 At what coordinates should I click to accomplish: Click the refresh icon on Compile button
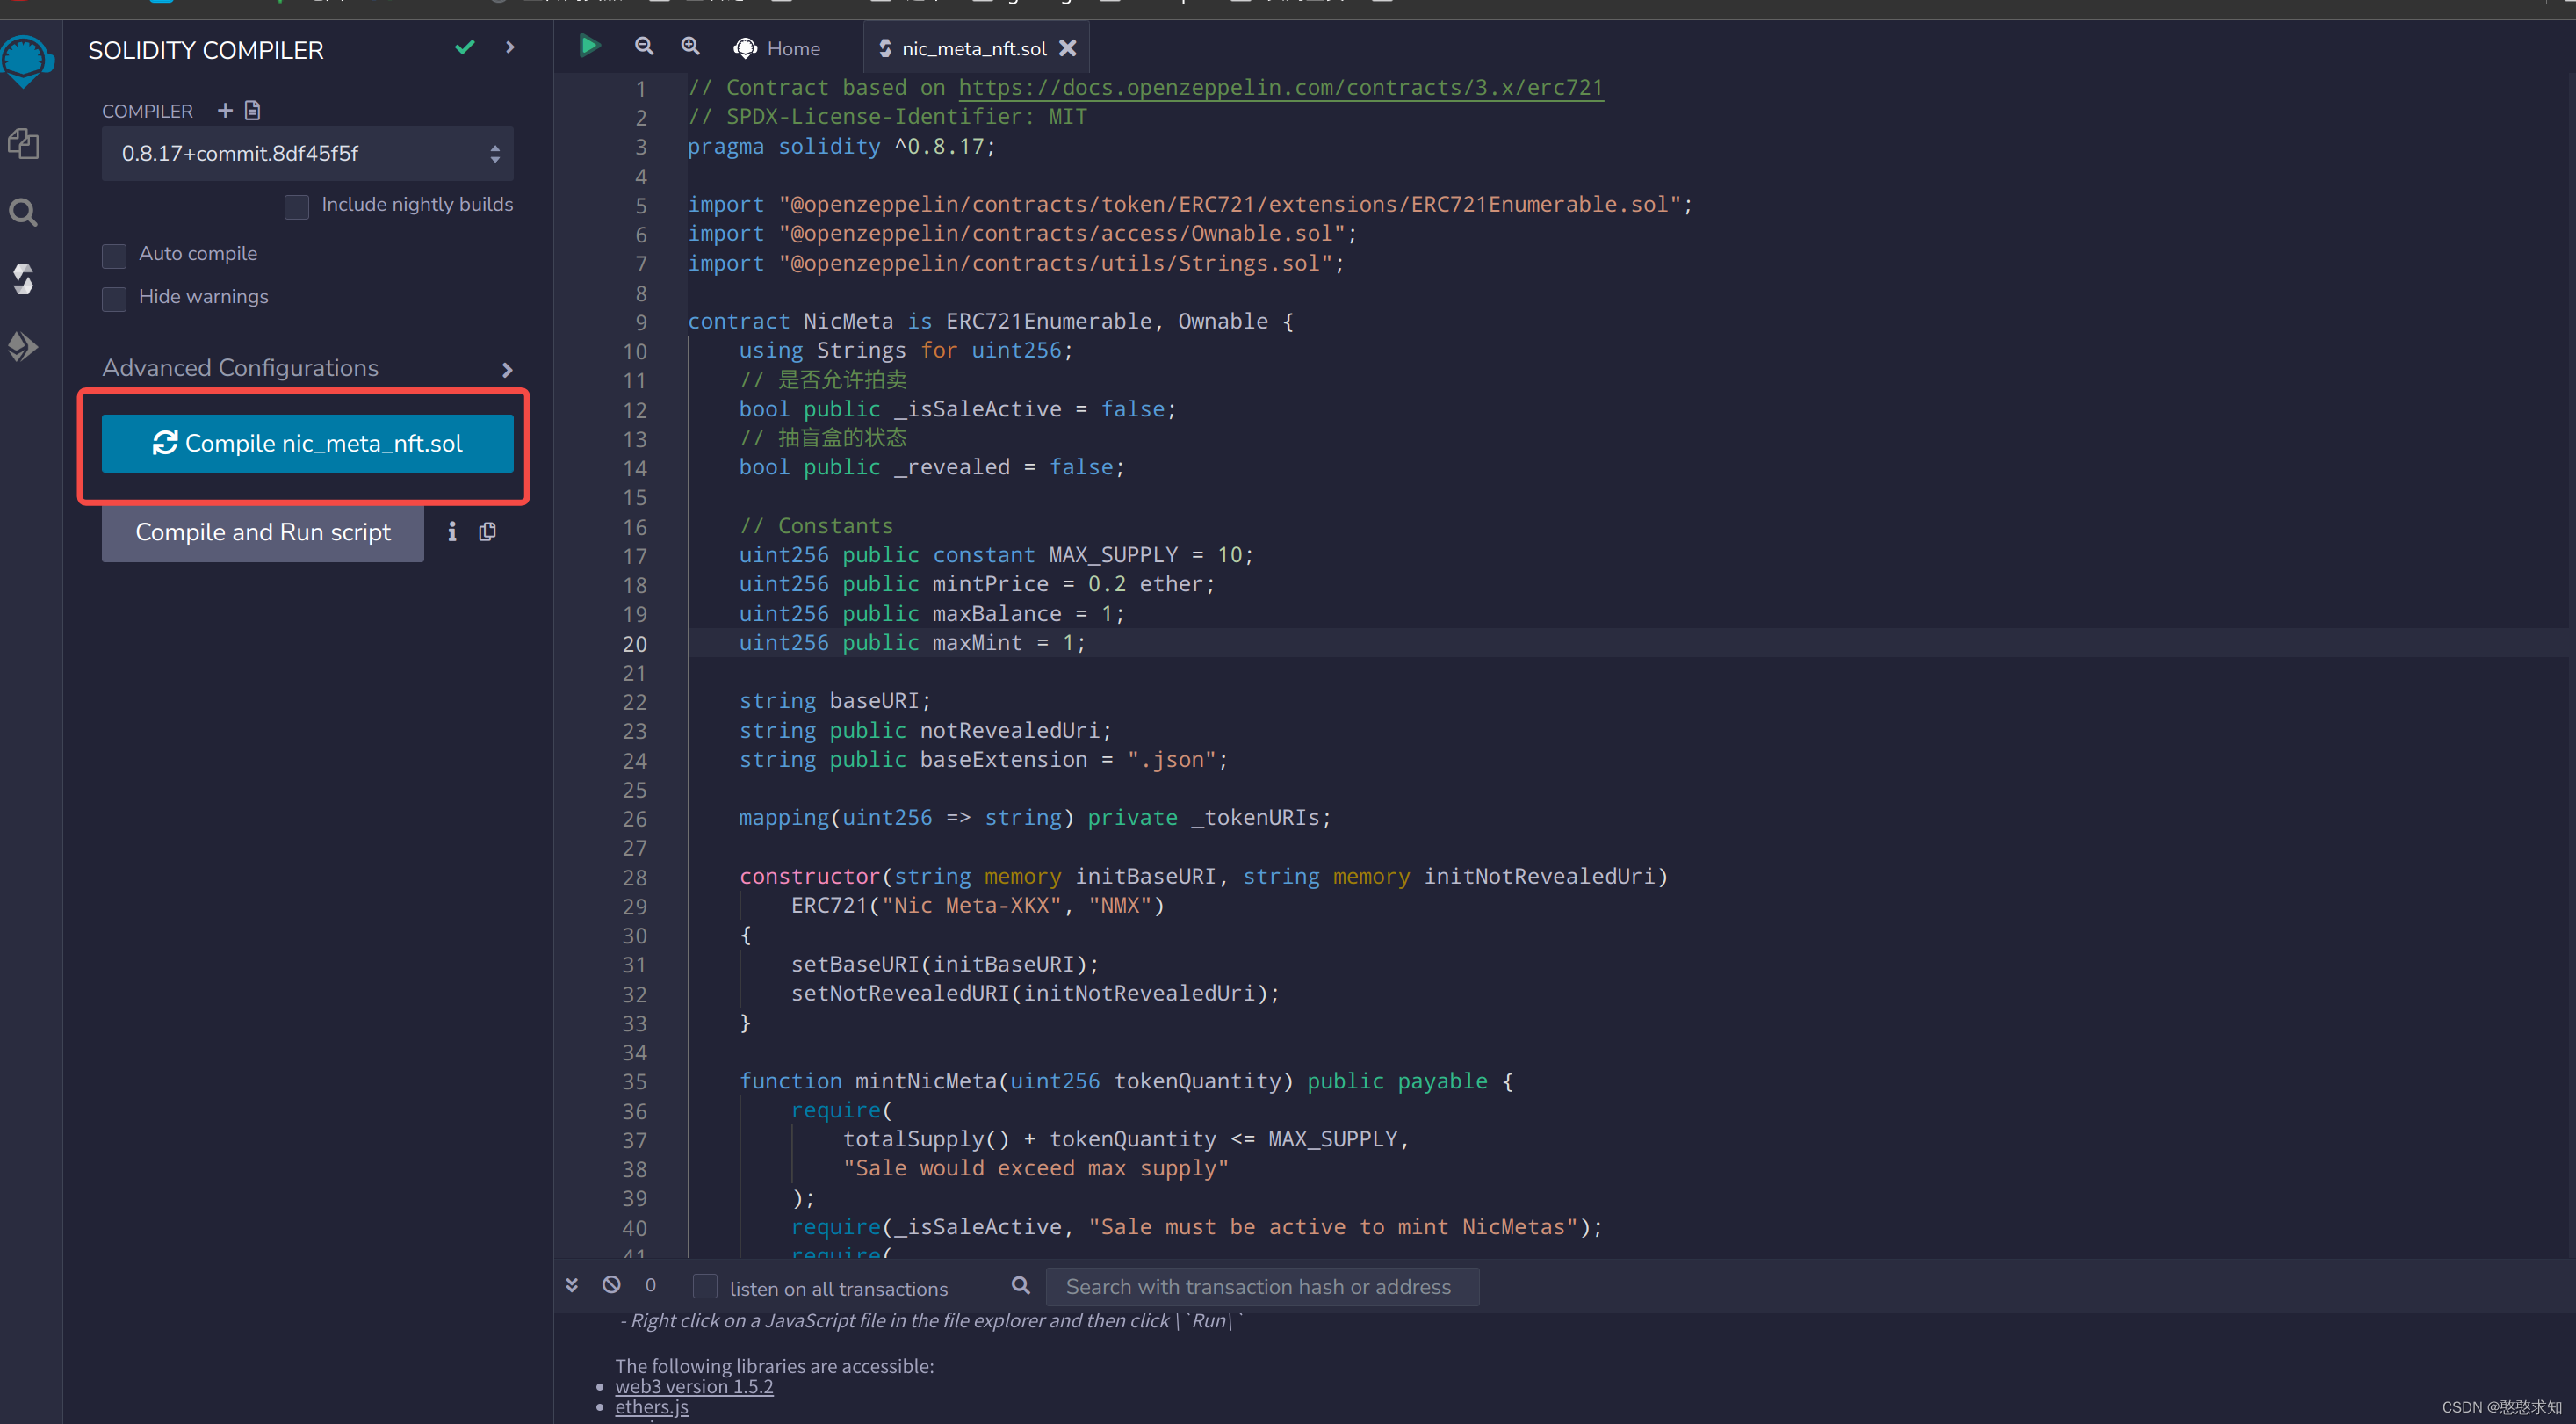pos(165,442)
